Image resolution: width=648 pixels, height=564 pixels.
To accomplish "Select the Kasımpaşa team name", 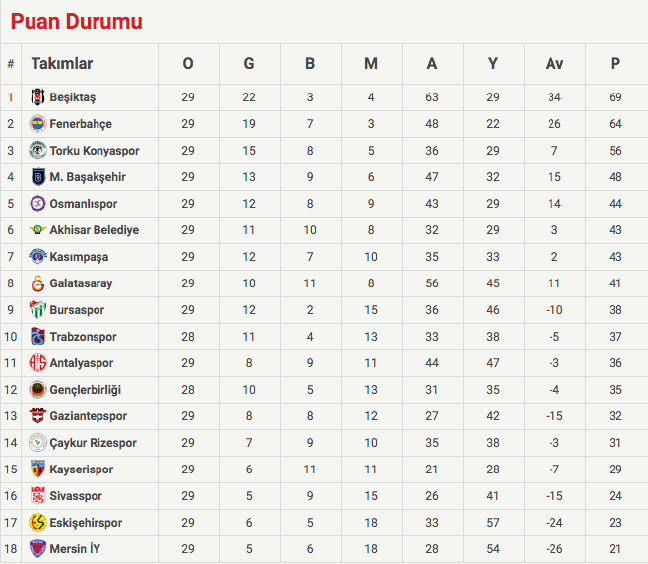I will pyautogui.click(x=79, y=257).
